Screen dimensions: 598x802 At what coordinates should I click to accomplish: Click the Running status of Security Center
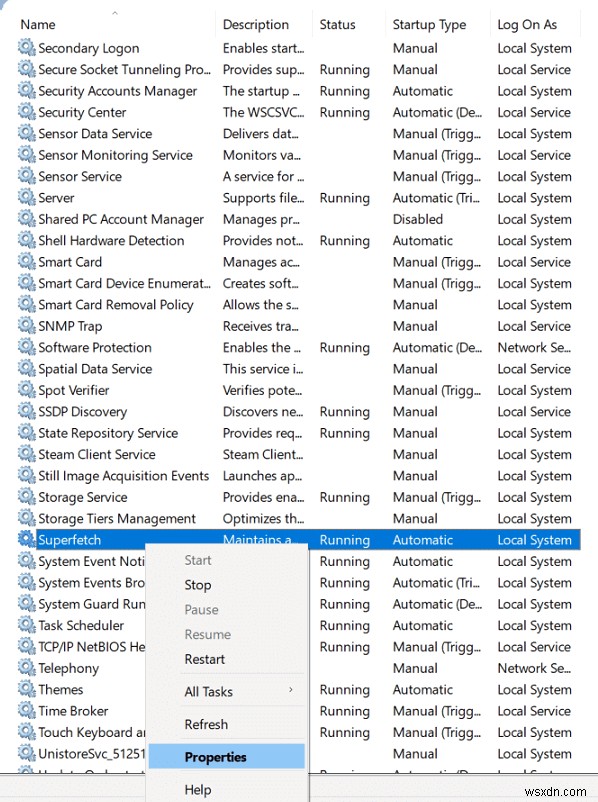[344, 113]
